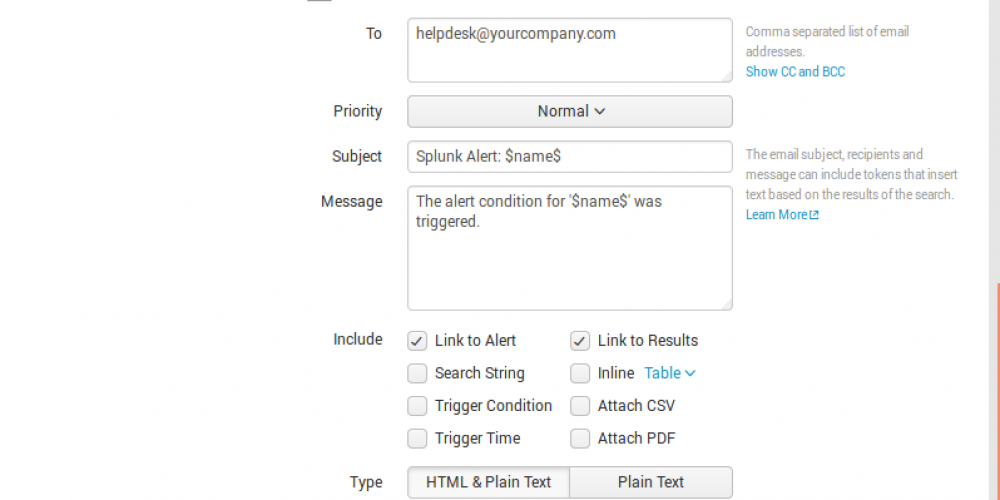Check the Trigger Time option
The image size is (1000, 500).
pyautogui.click(x=417, y=439)
